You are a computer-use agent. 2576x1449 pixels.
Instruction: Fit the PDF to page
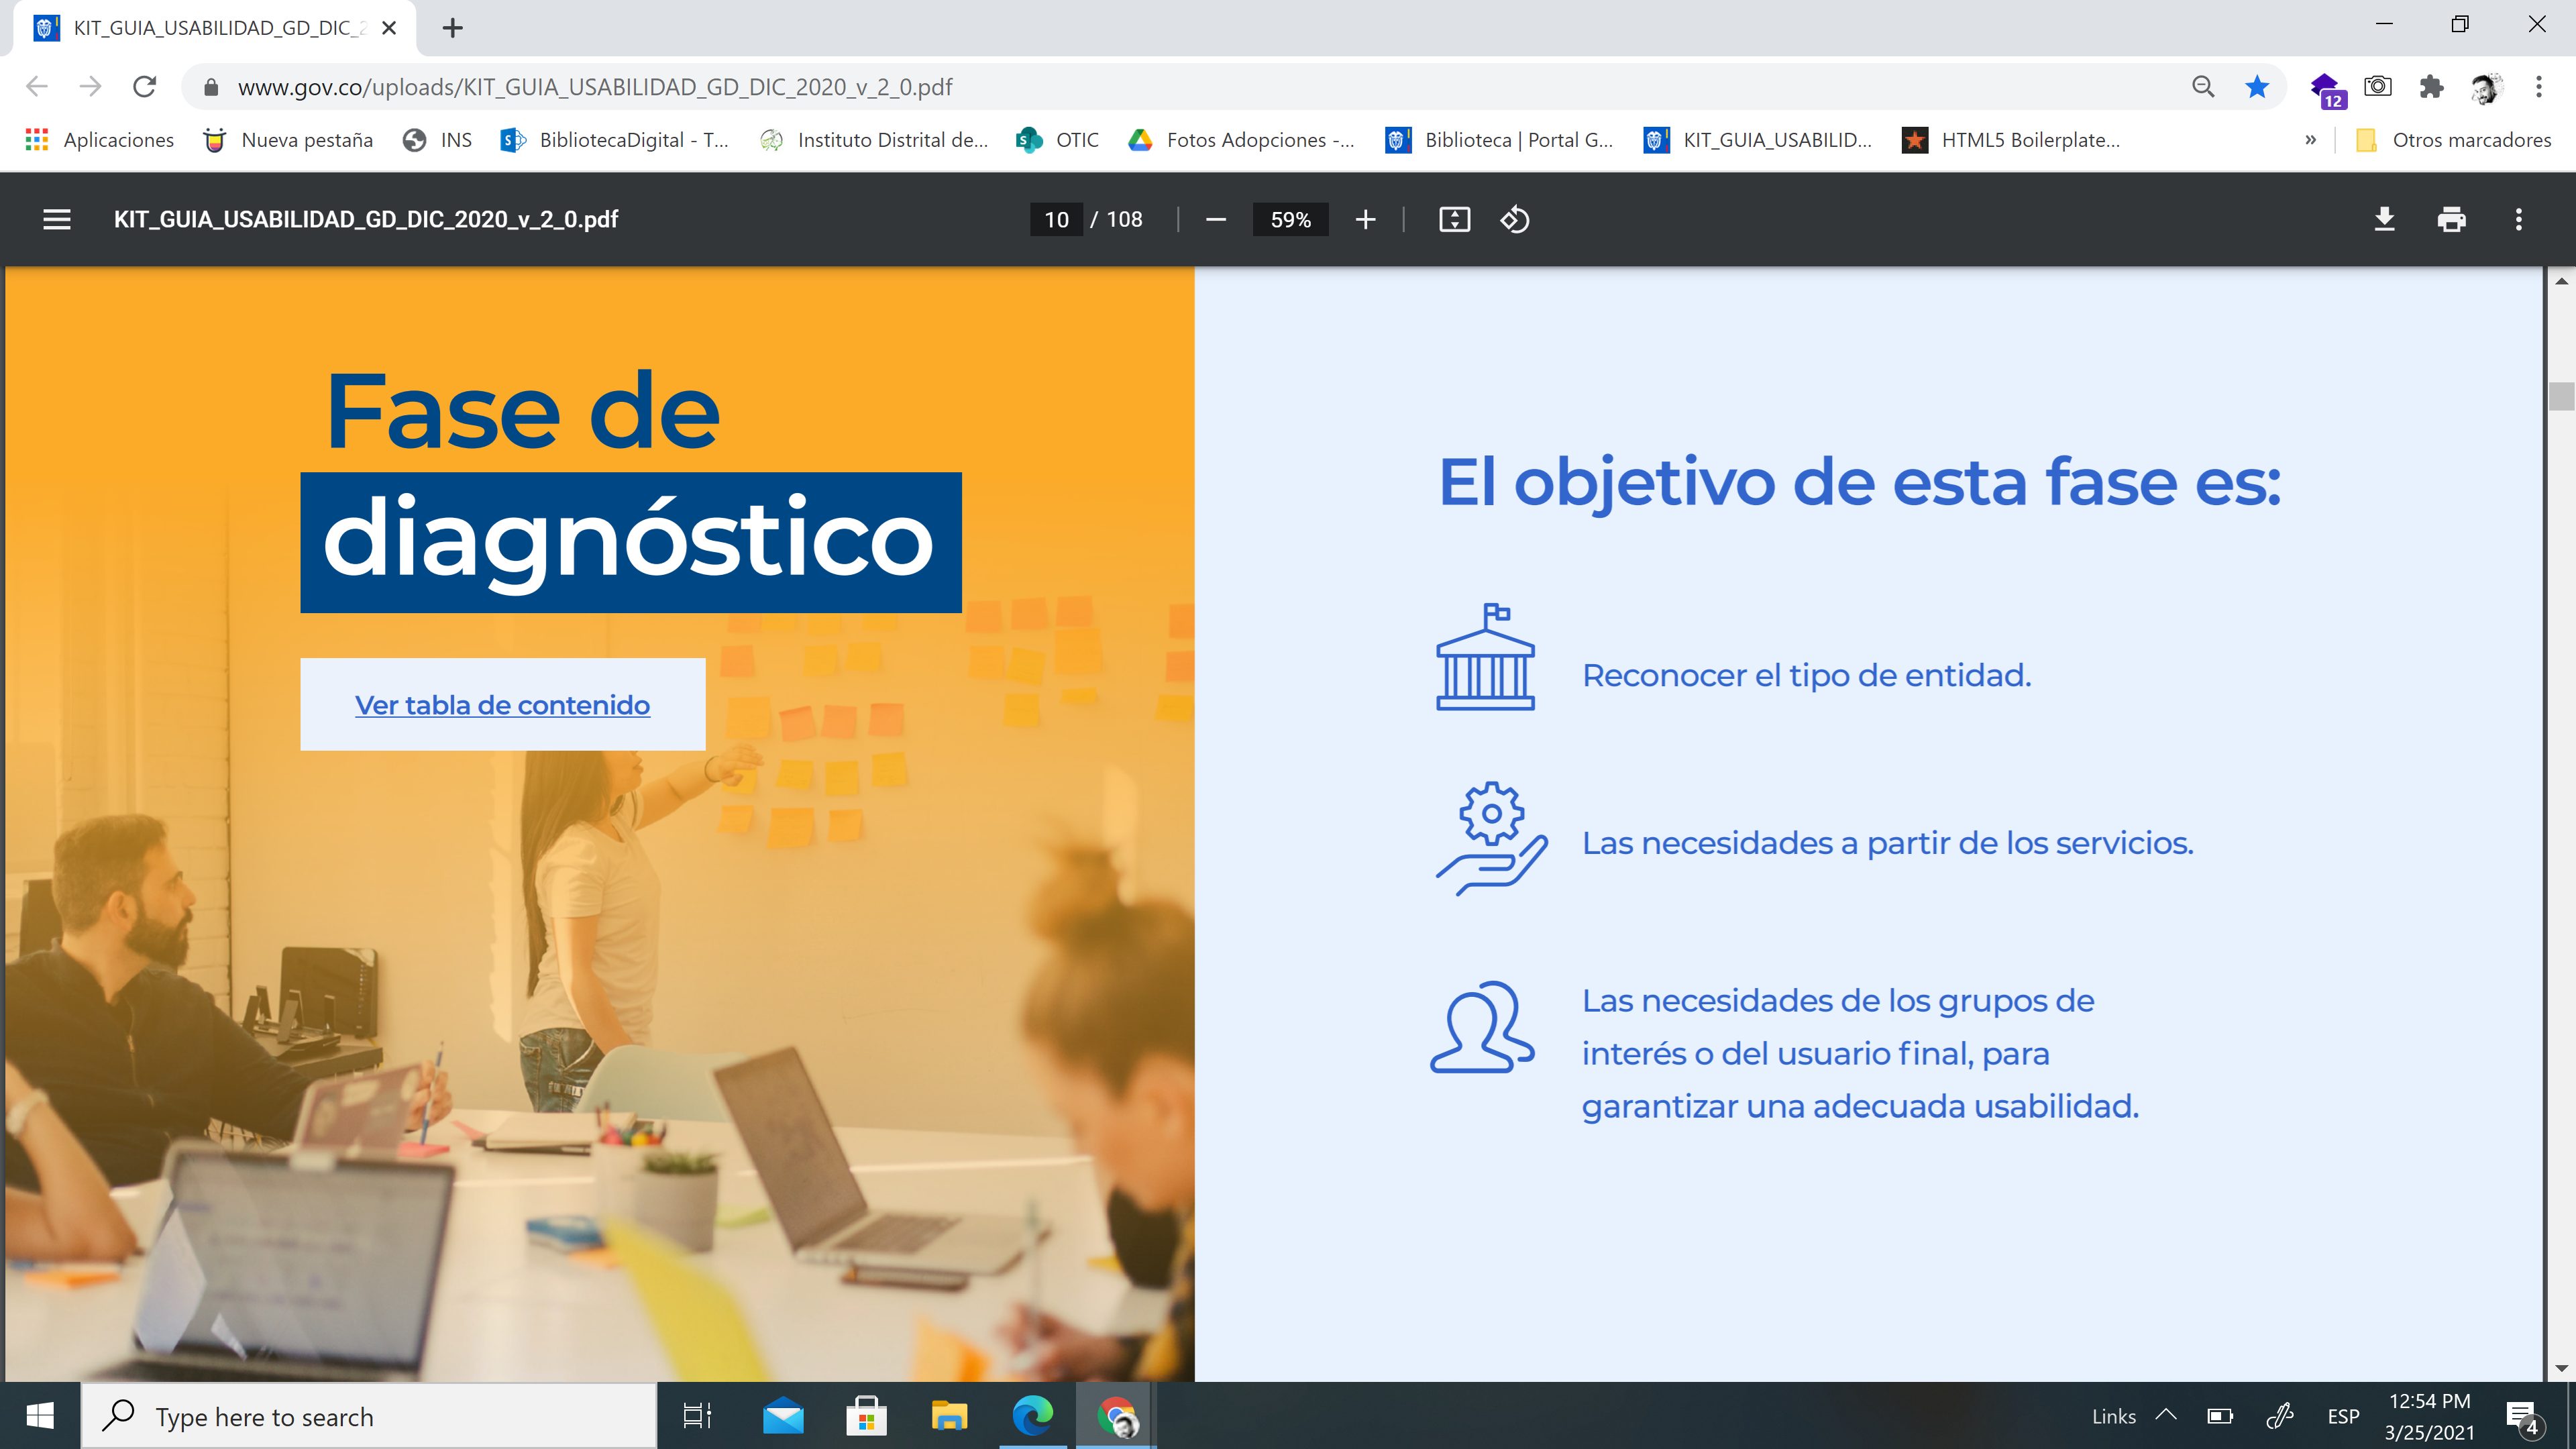1454,219
